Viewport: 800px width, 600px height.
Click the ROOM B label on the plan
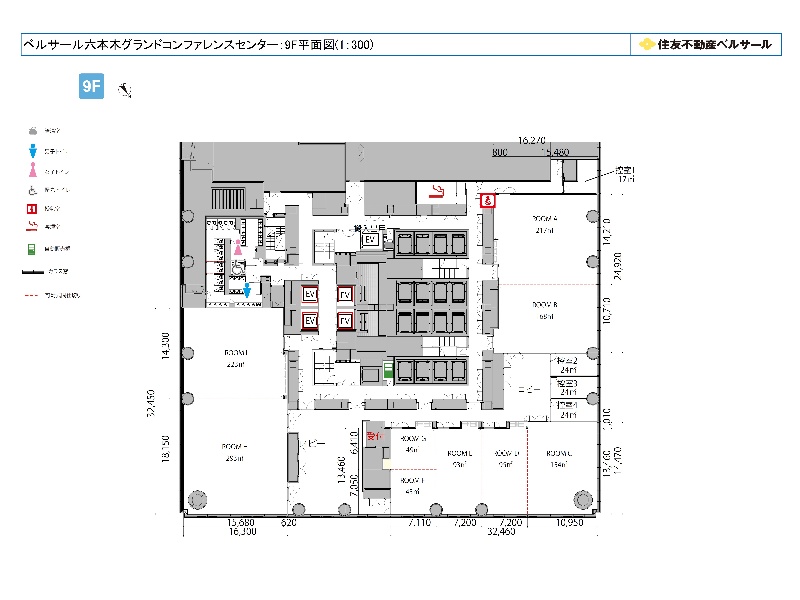[x=545, y=305]
